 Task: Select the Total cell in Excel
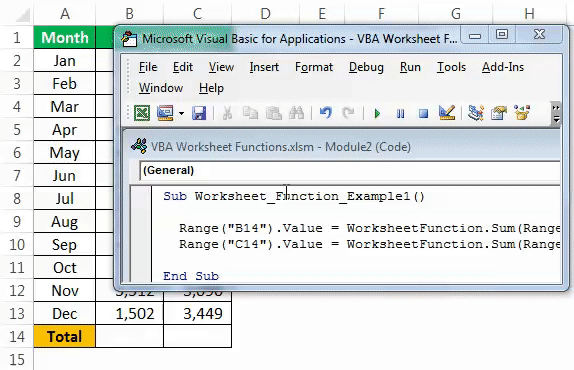[64, 336]
